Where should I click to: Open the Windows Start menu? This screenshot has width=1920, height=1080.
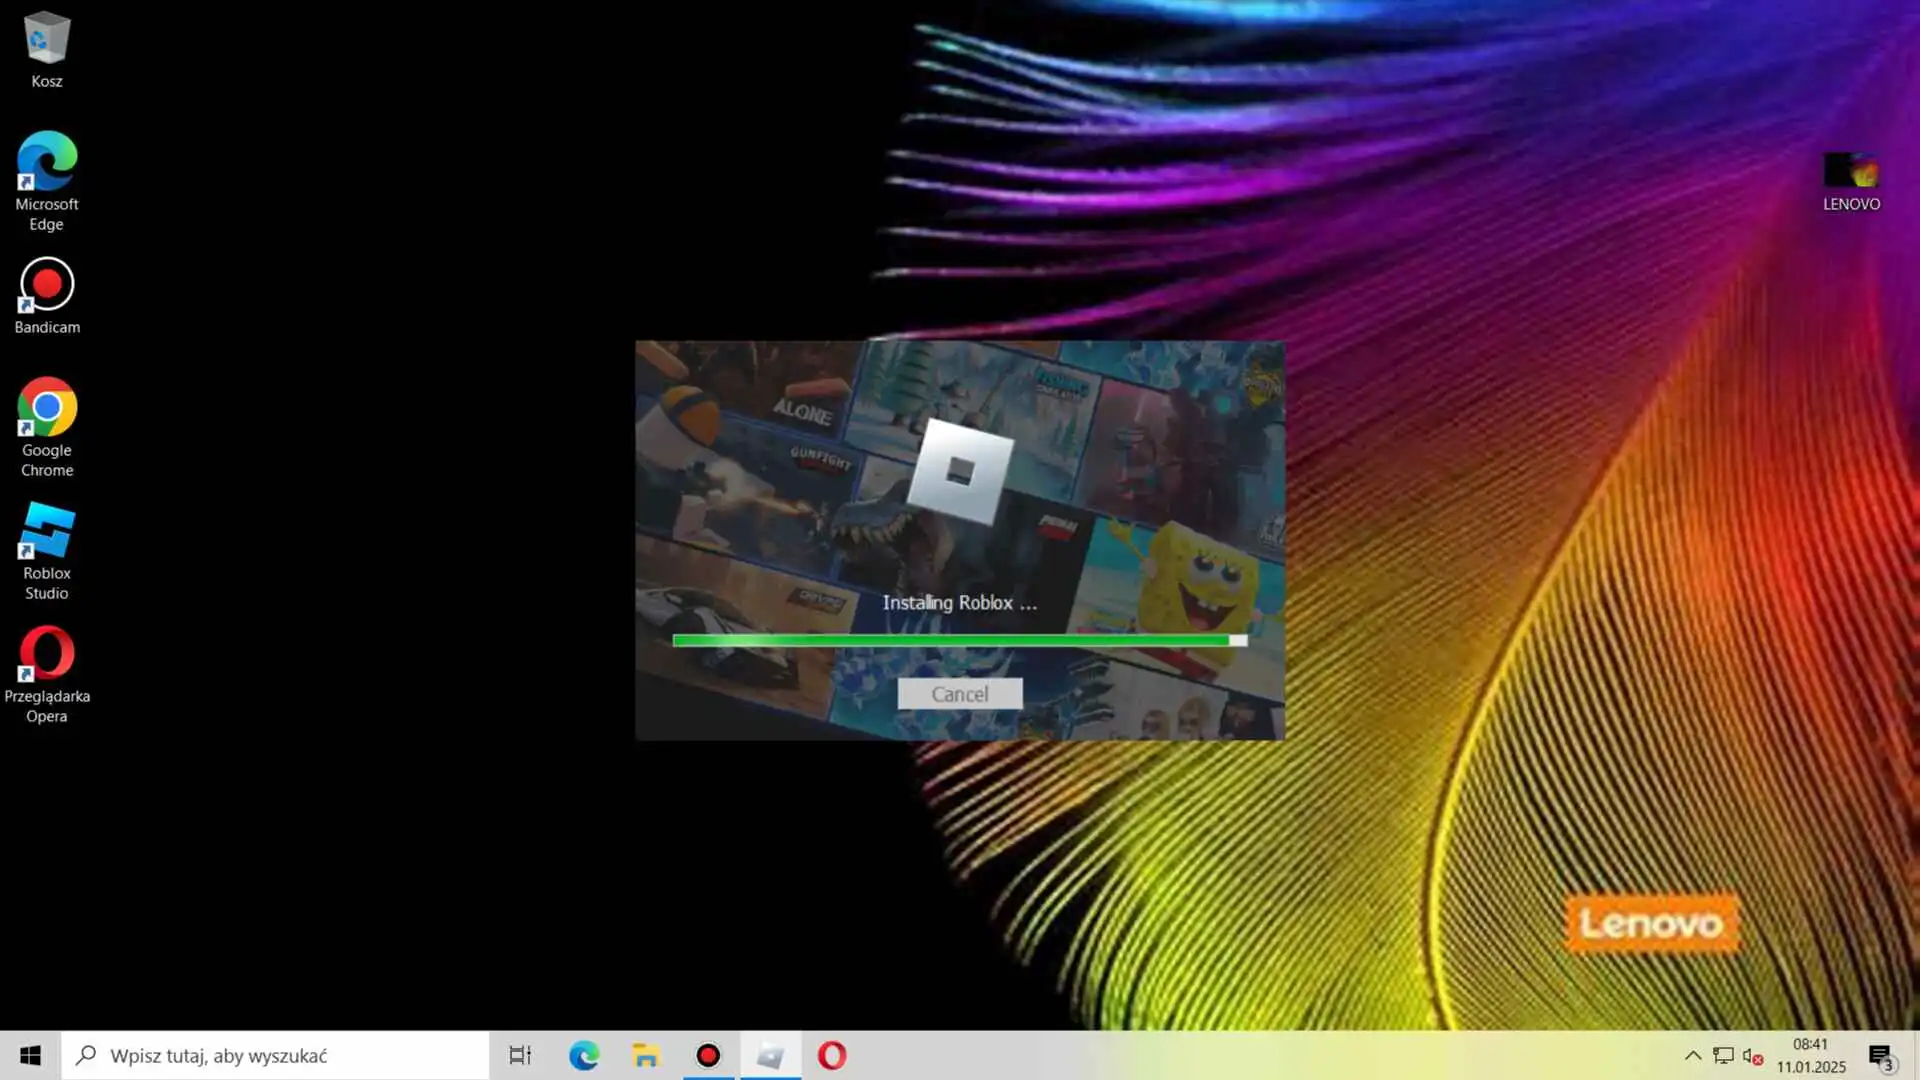click(30, 1055)
